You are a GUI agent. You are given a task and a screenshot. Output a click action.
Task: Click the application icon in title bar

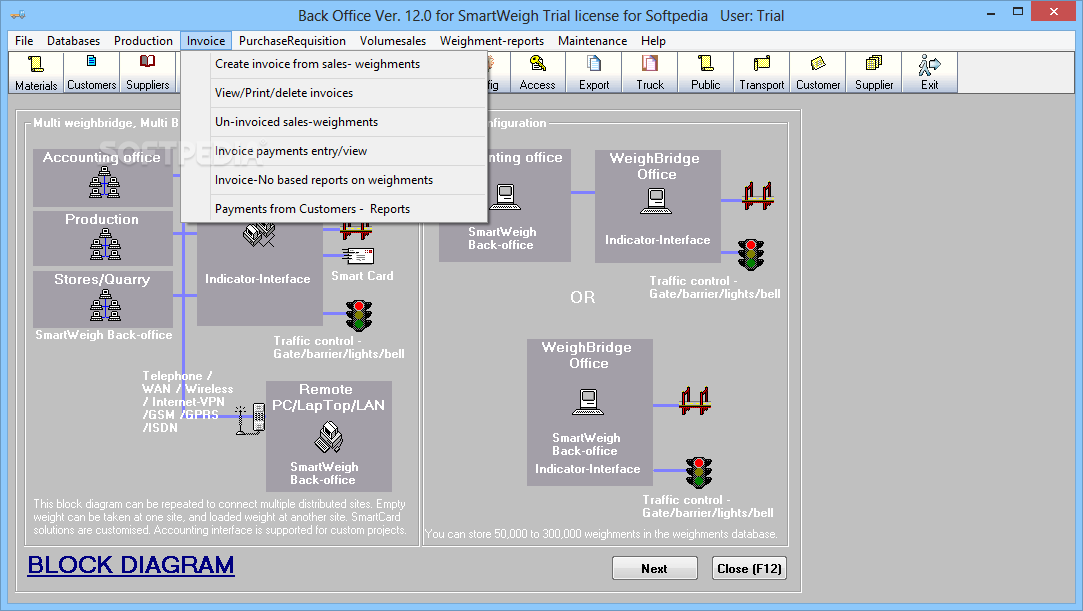pyautogui.click(x=19, y=14)
